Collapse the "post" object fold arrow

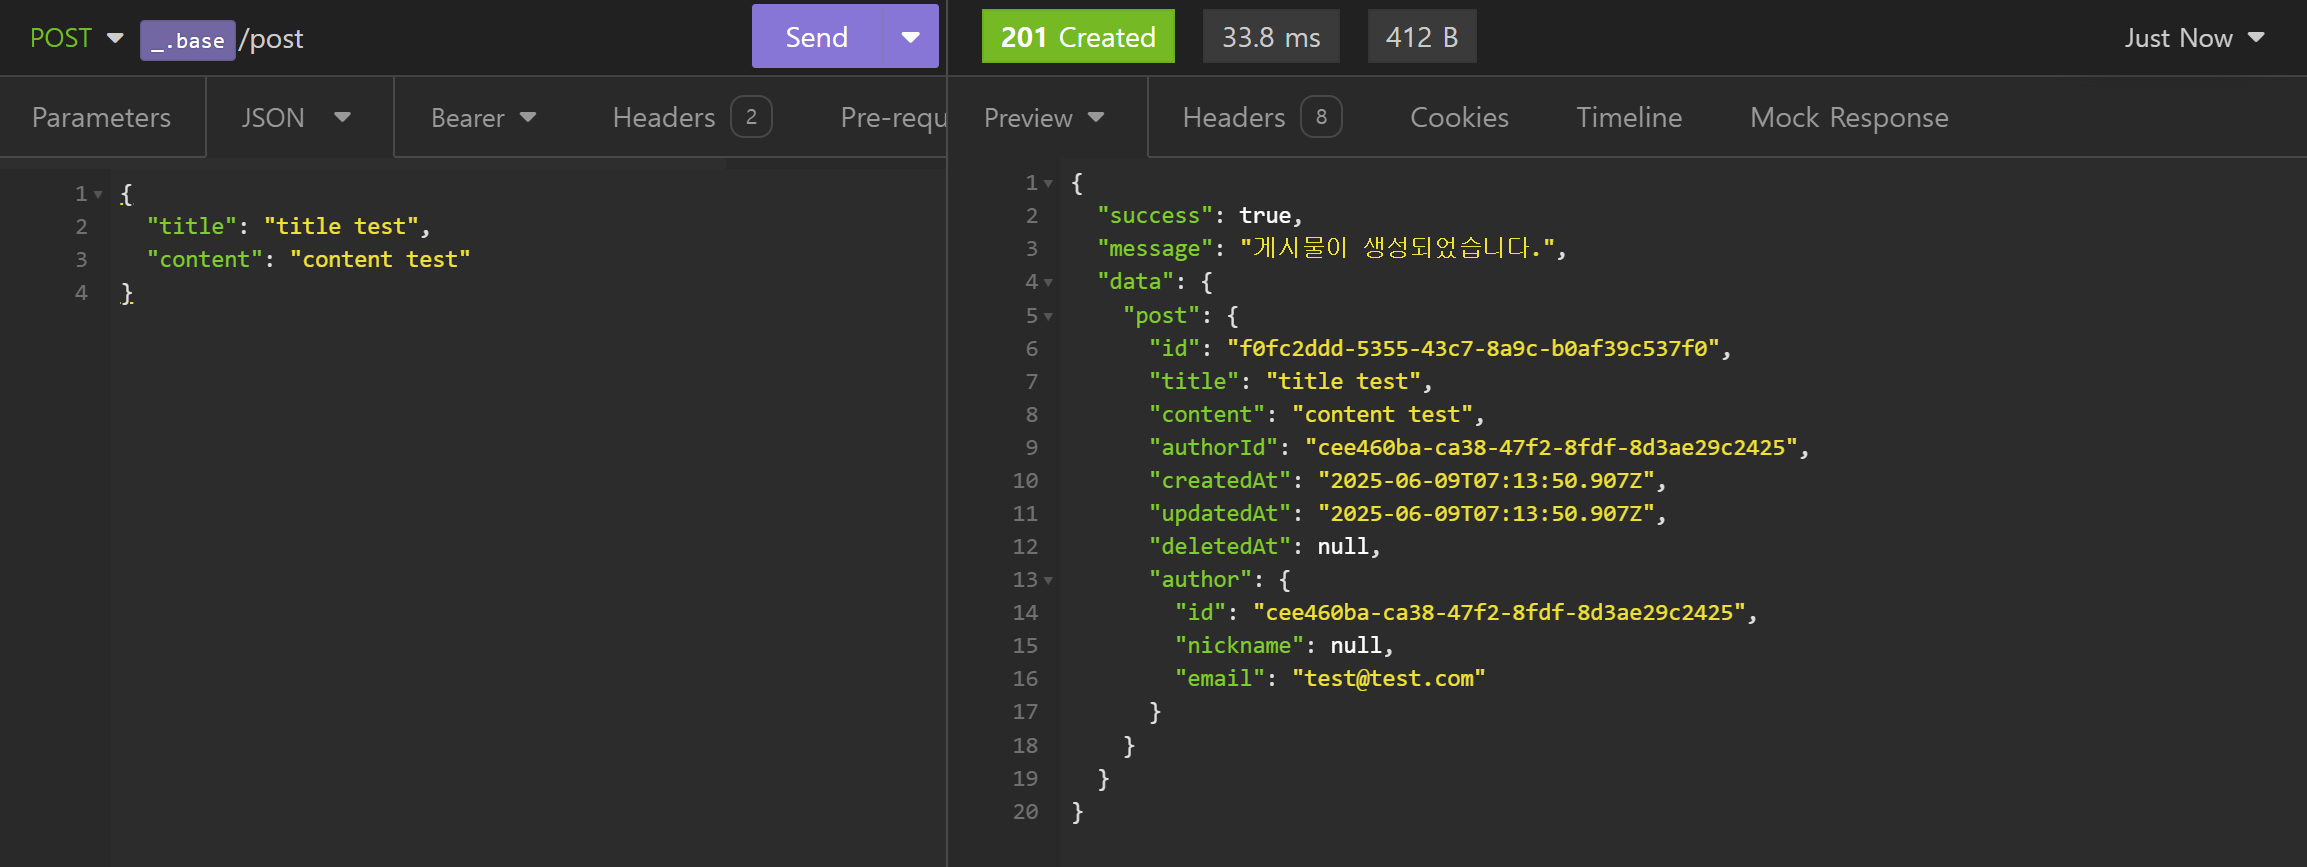(x=1048, y=316)
